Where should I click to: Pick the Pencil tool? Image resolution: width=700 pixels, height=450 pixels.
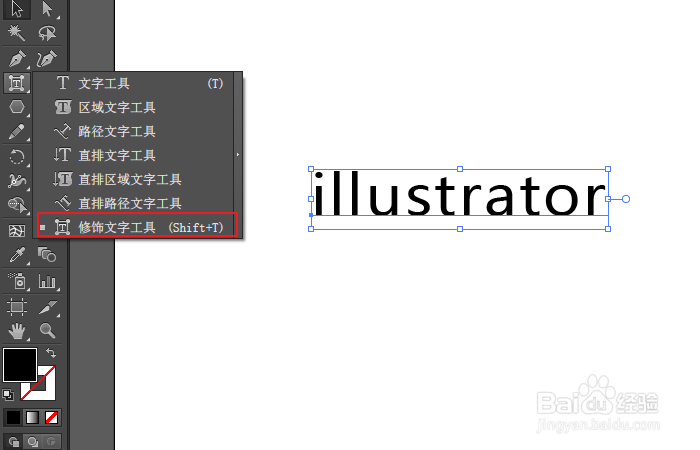pyautogui.click(x=17, y=132)
